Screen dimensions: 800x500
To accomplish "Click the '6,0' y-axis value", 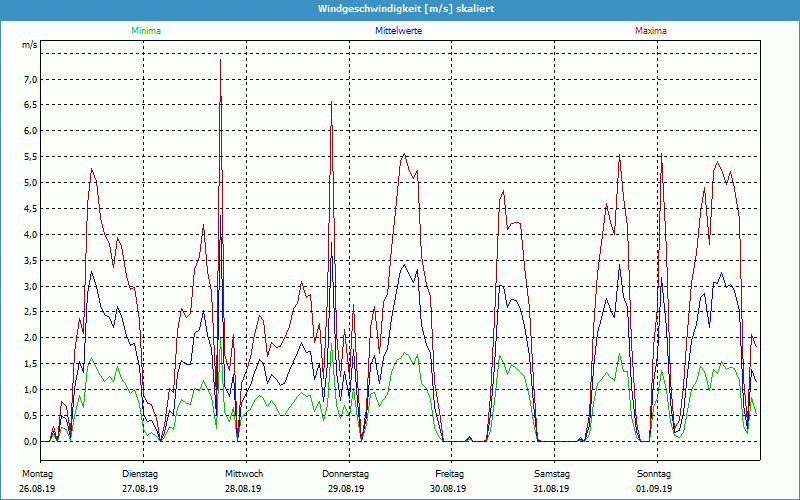I will click(30, 131).
